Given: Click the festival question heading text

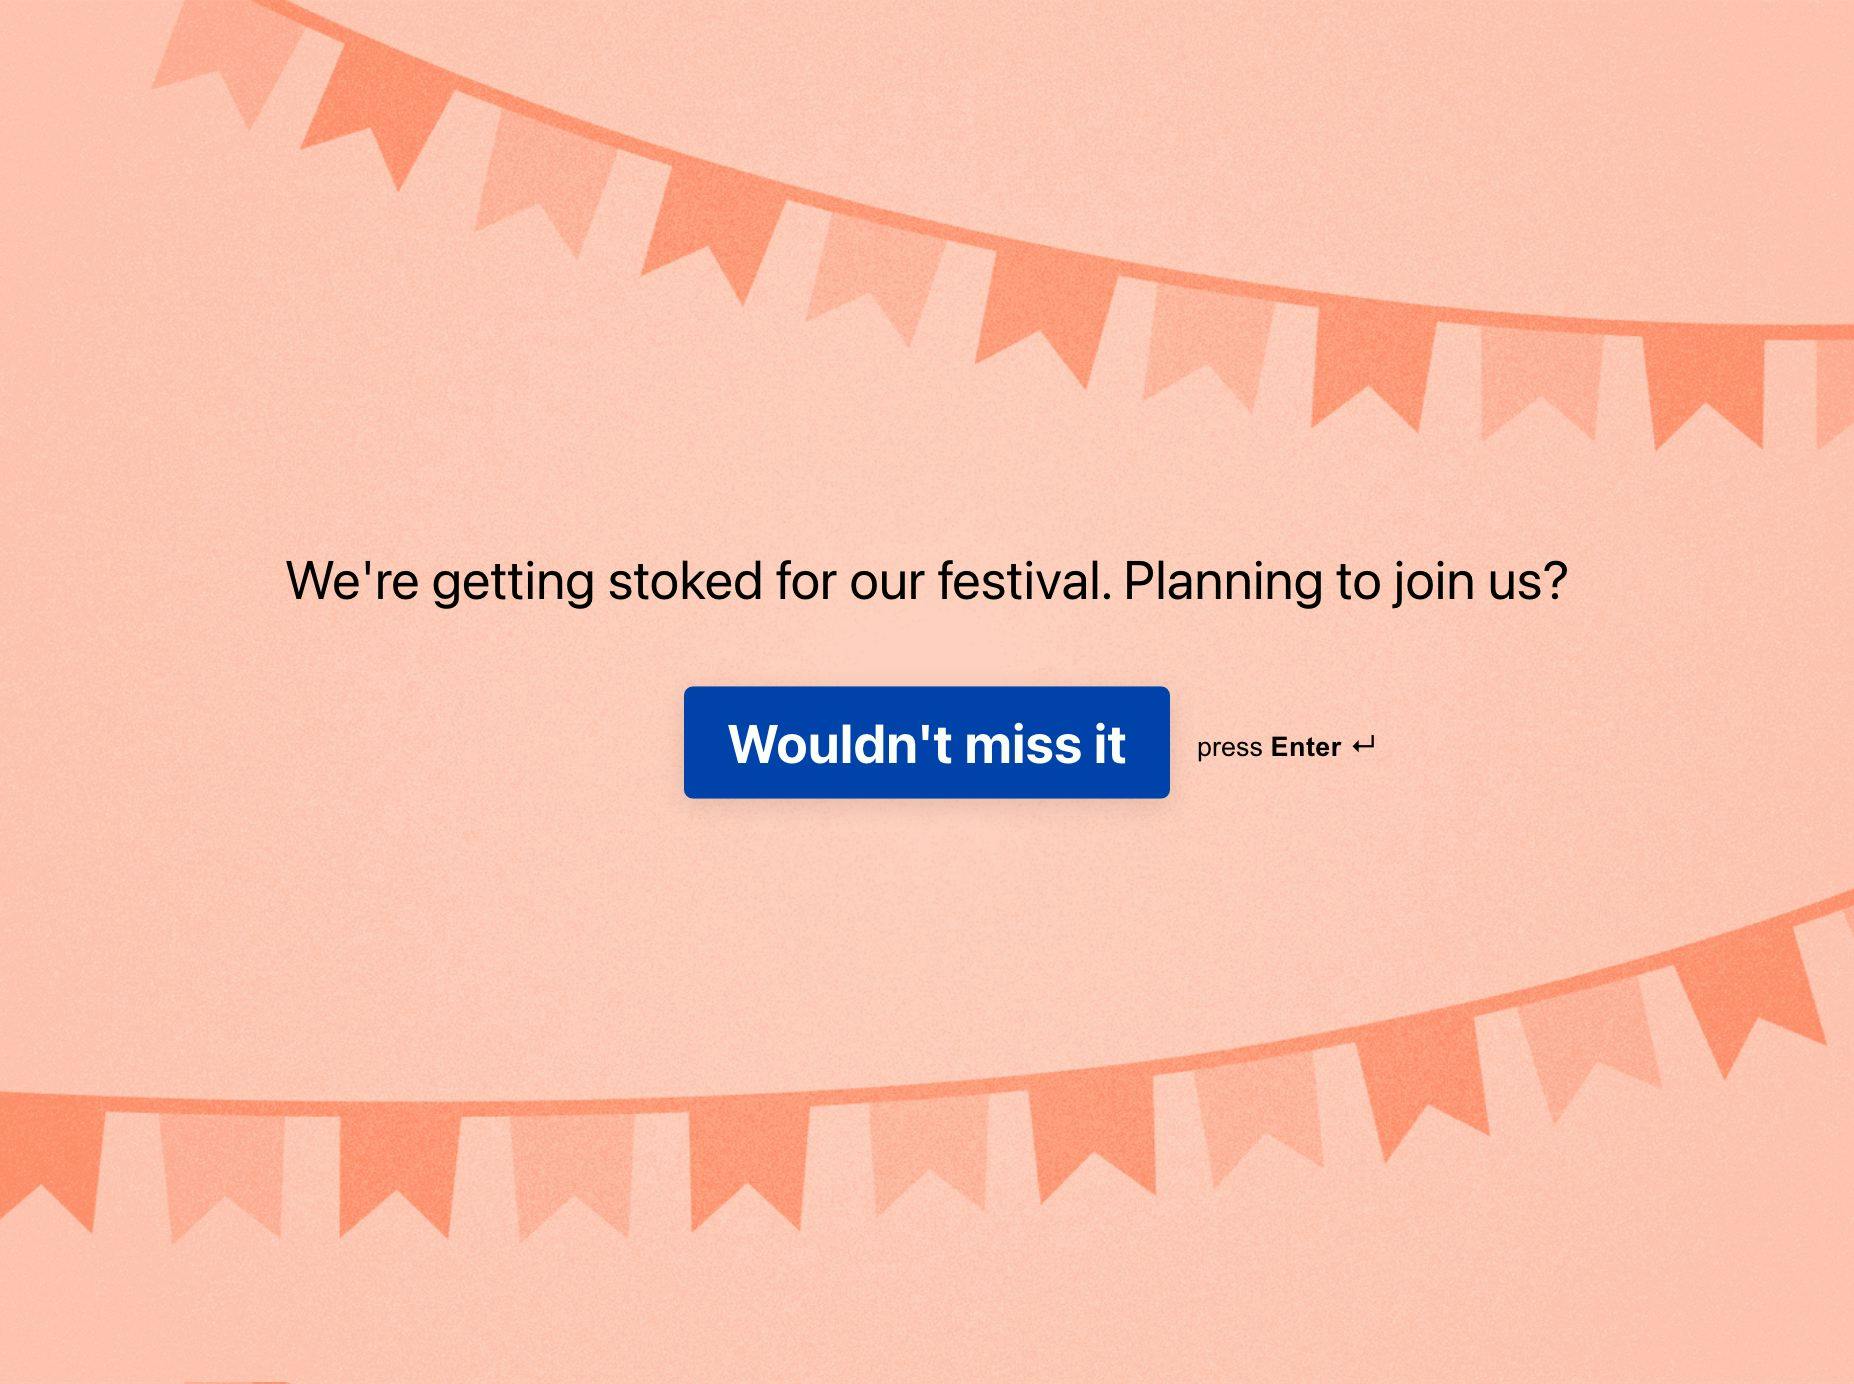Looking at the screenshot, I should tap(926, 581).
